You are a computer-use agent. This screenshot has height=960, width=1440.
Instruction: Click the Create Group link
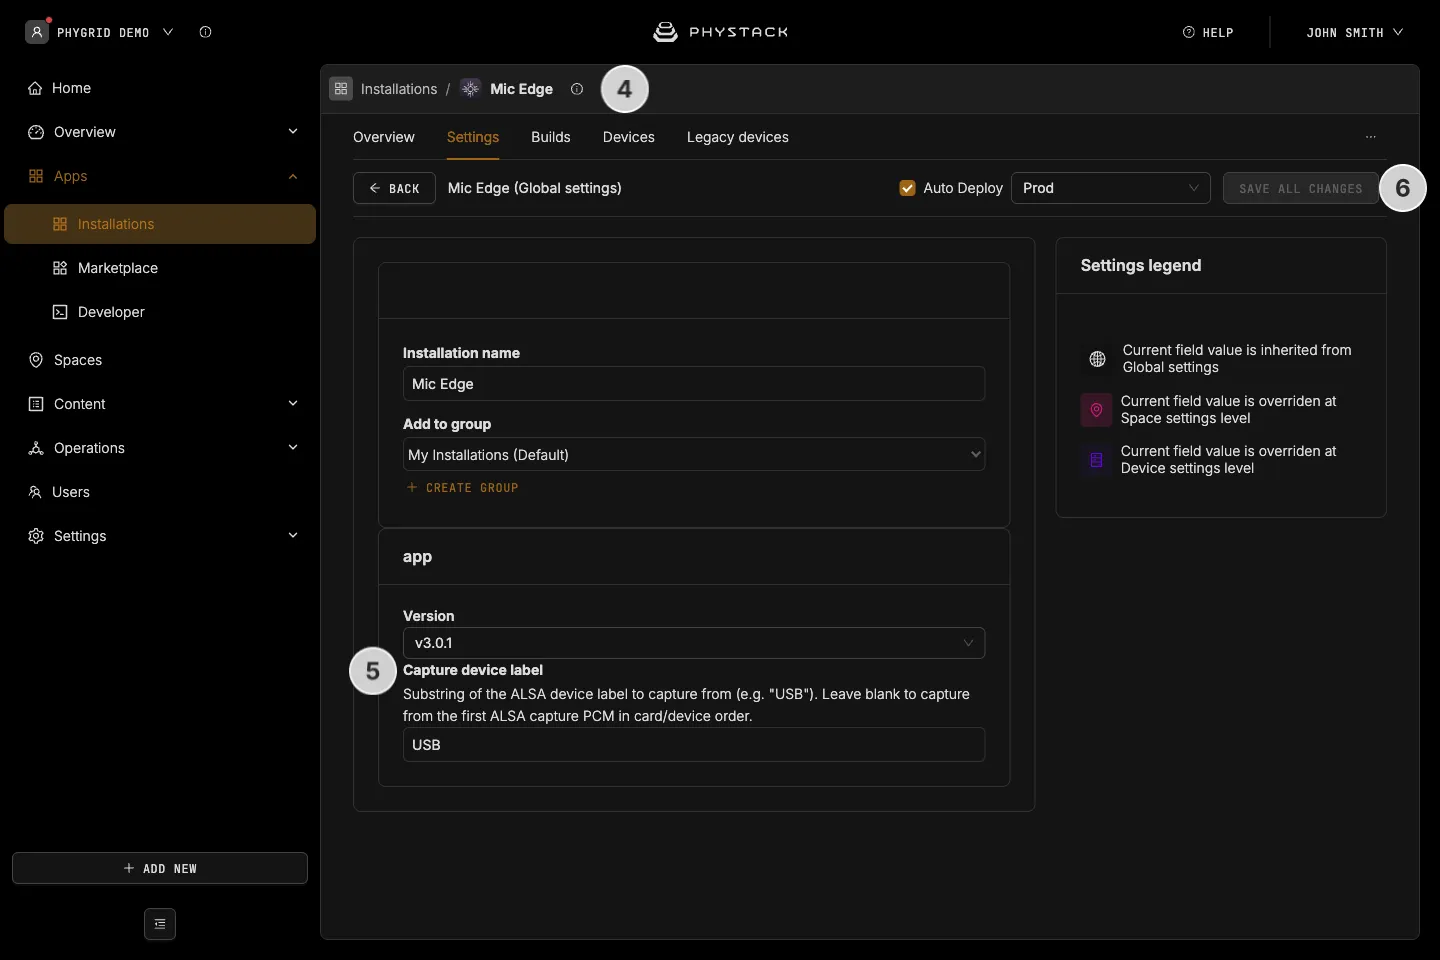pyautogui.click(x=462, y=488)
